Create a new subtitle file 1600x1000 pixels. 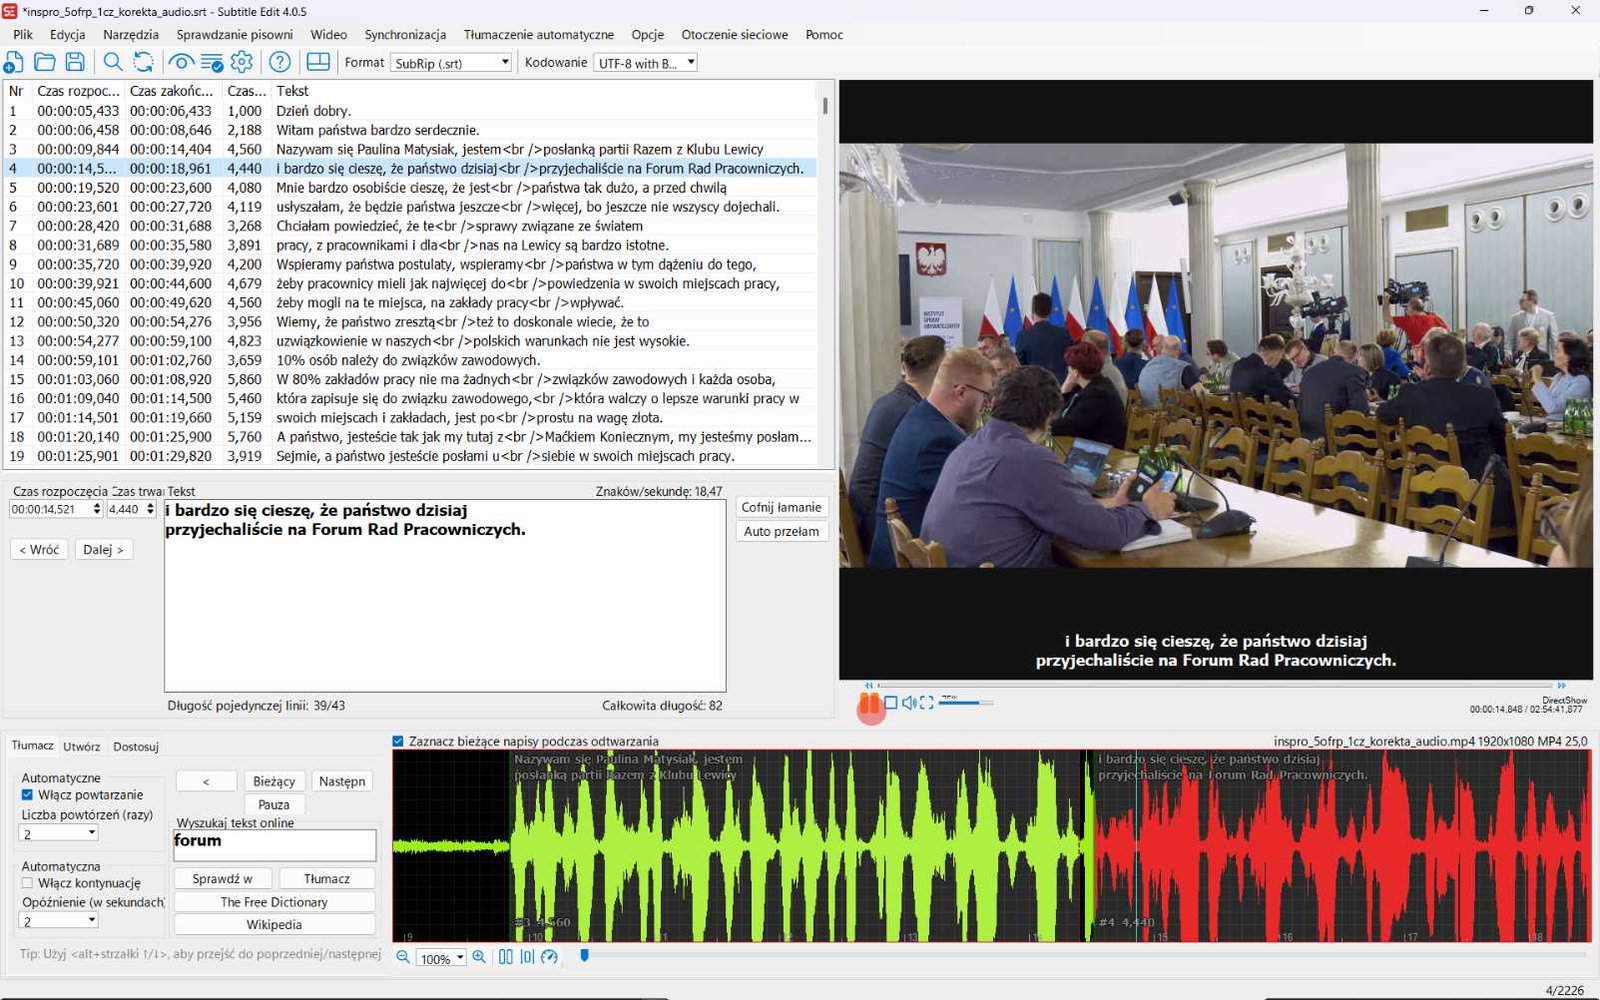tap(14, 62)
